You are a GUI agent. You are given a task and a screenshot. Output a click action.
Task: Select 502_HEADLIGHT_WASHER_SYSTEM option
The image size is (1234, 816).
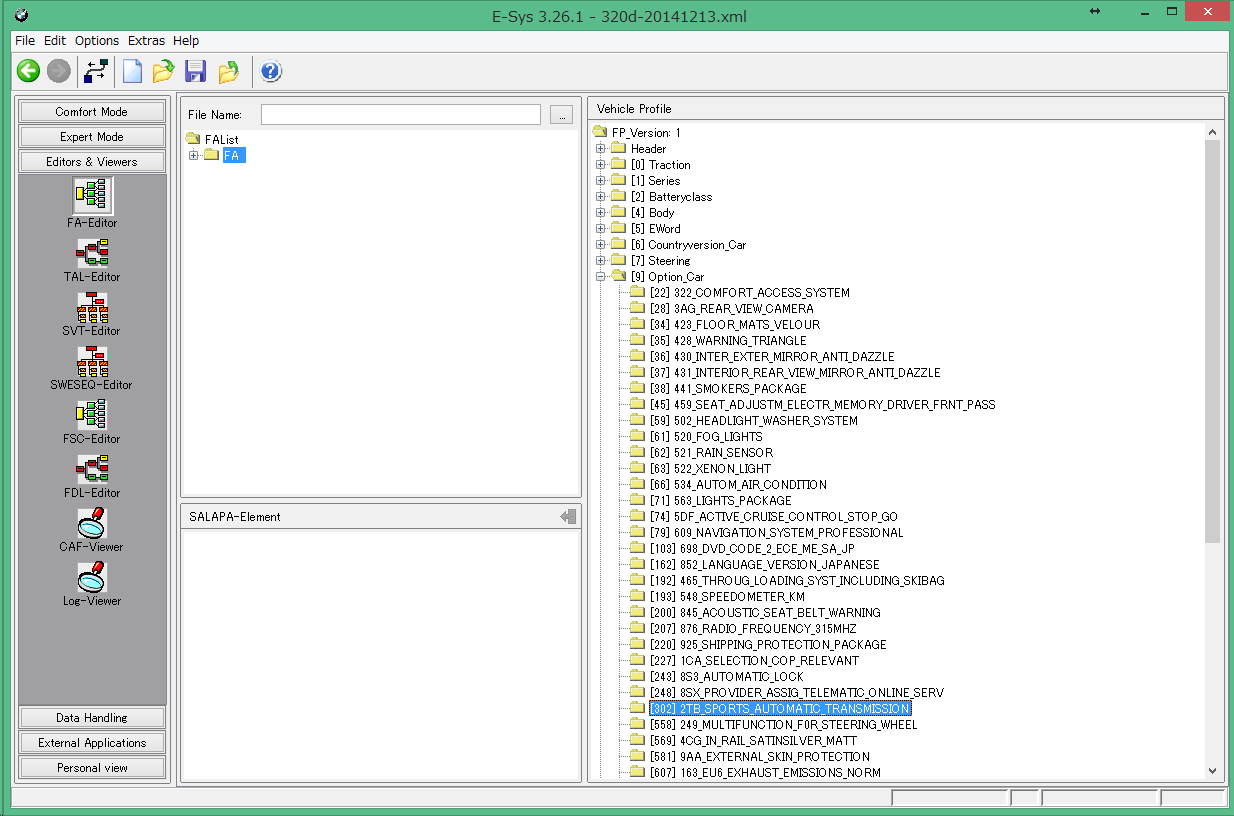click(753, 420)
